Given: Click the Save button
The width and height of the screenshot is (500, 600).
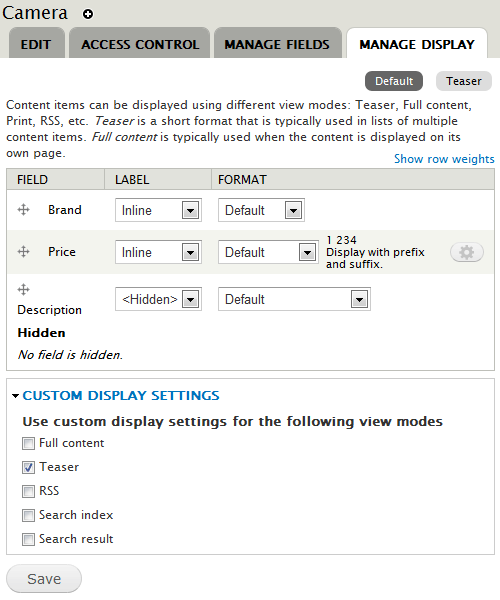Looking at the screenshot, I should tap(44, 579).
